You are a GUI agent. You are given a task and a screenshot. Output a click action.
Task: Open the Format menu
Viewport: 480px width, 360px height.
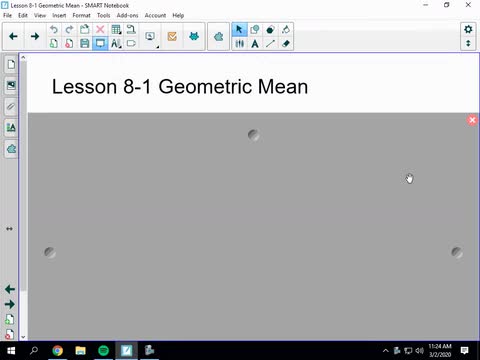(x=81, y=15)
